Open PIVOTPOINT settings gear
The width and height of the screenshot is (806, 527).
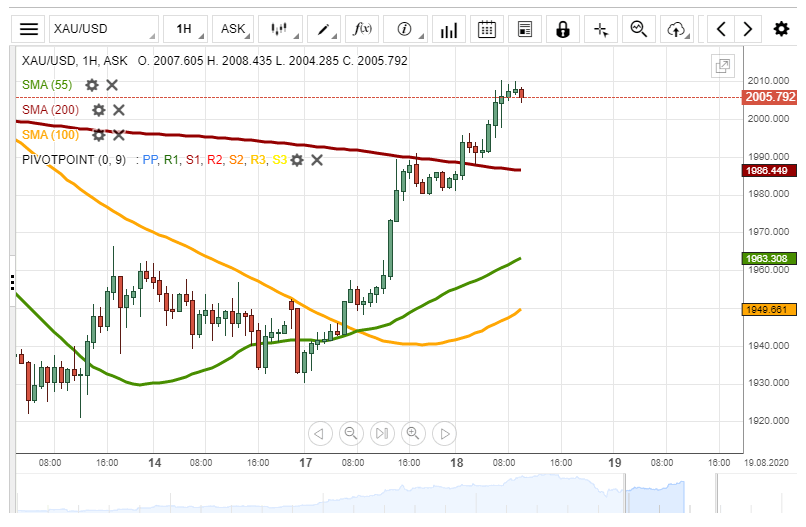tap(297, 160)
